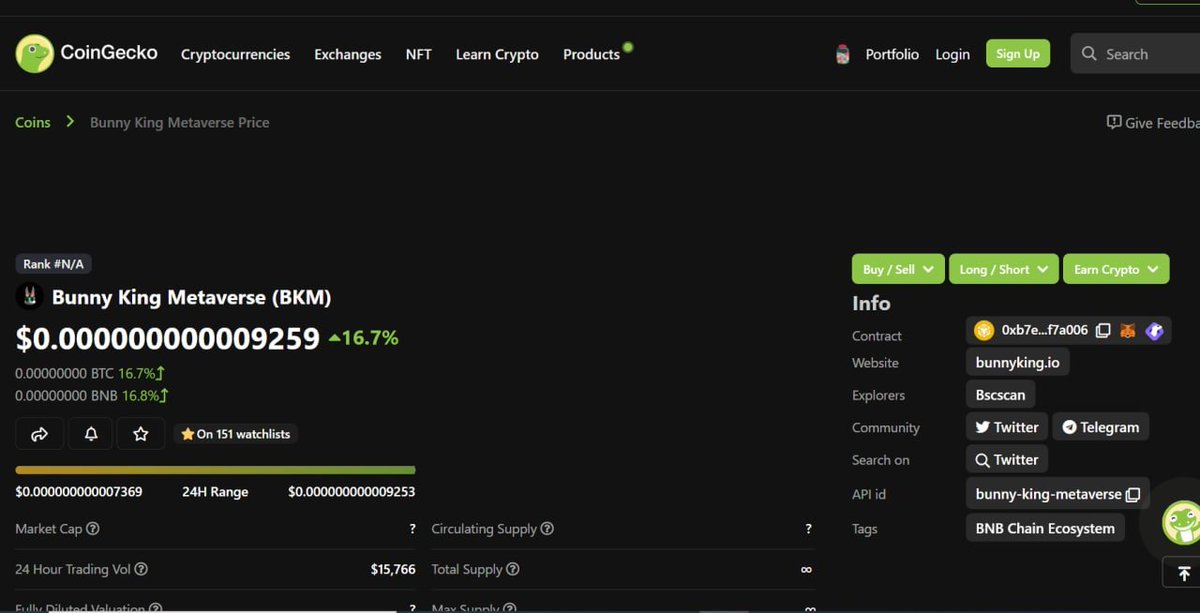1200x613 pixels.
Task: Open Total Supply help info icon
Action: coord(513,569)
